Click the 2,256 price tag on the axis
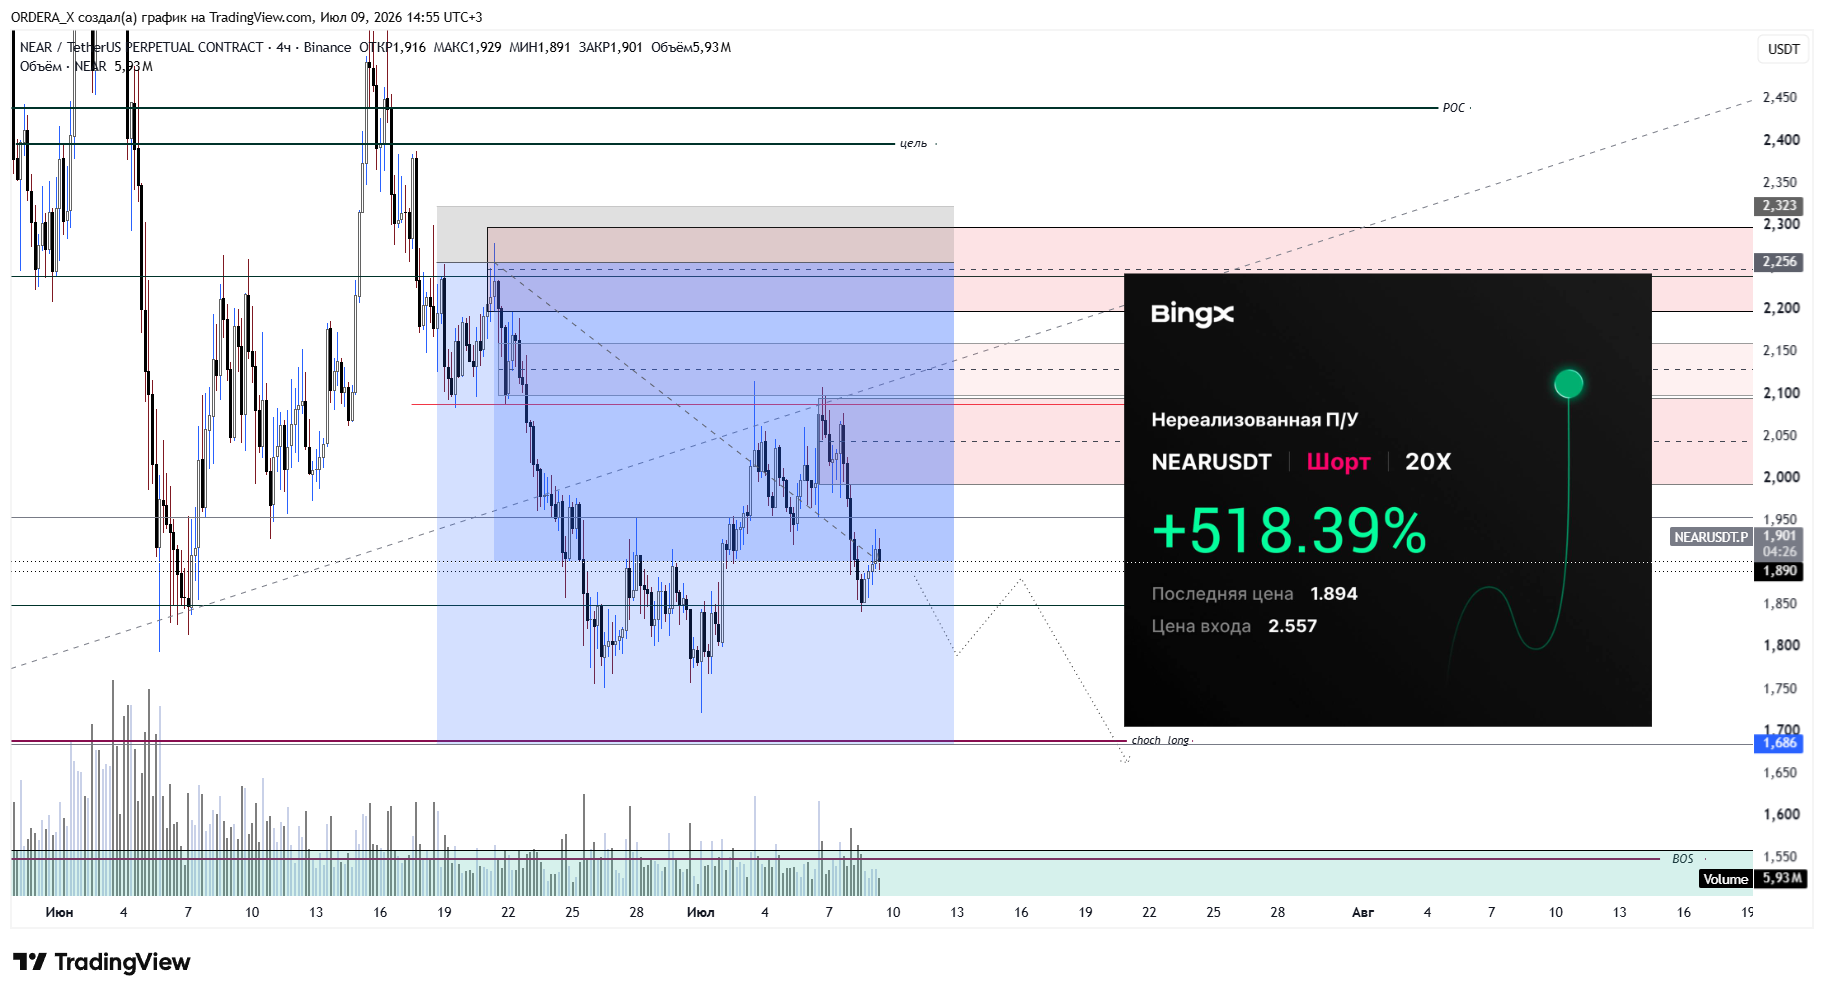The height and width of the screenshot is (996, 1824). tap(1779, 261)
